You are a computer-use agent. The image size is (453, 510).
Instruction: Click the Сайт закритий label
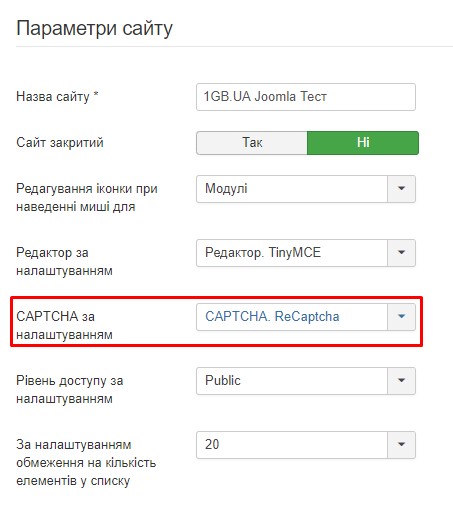click(60, 143)
